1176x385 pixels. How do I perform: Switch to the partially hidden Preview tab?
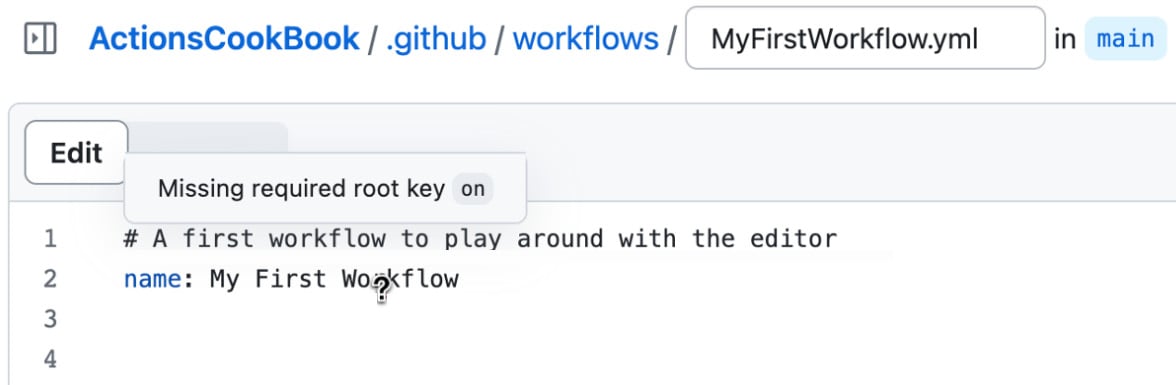pyautogui.click(x=208, y=137)
